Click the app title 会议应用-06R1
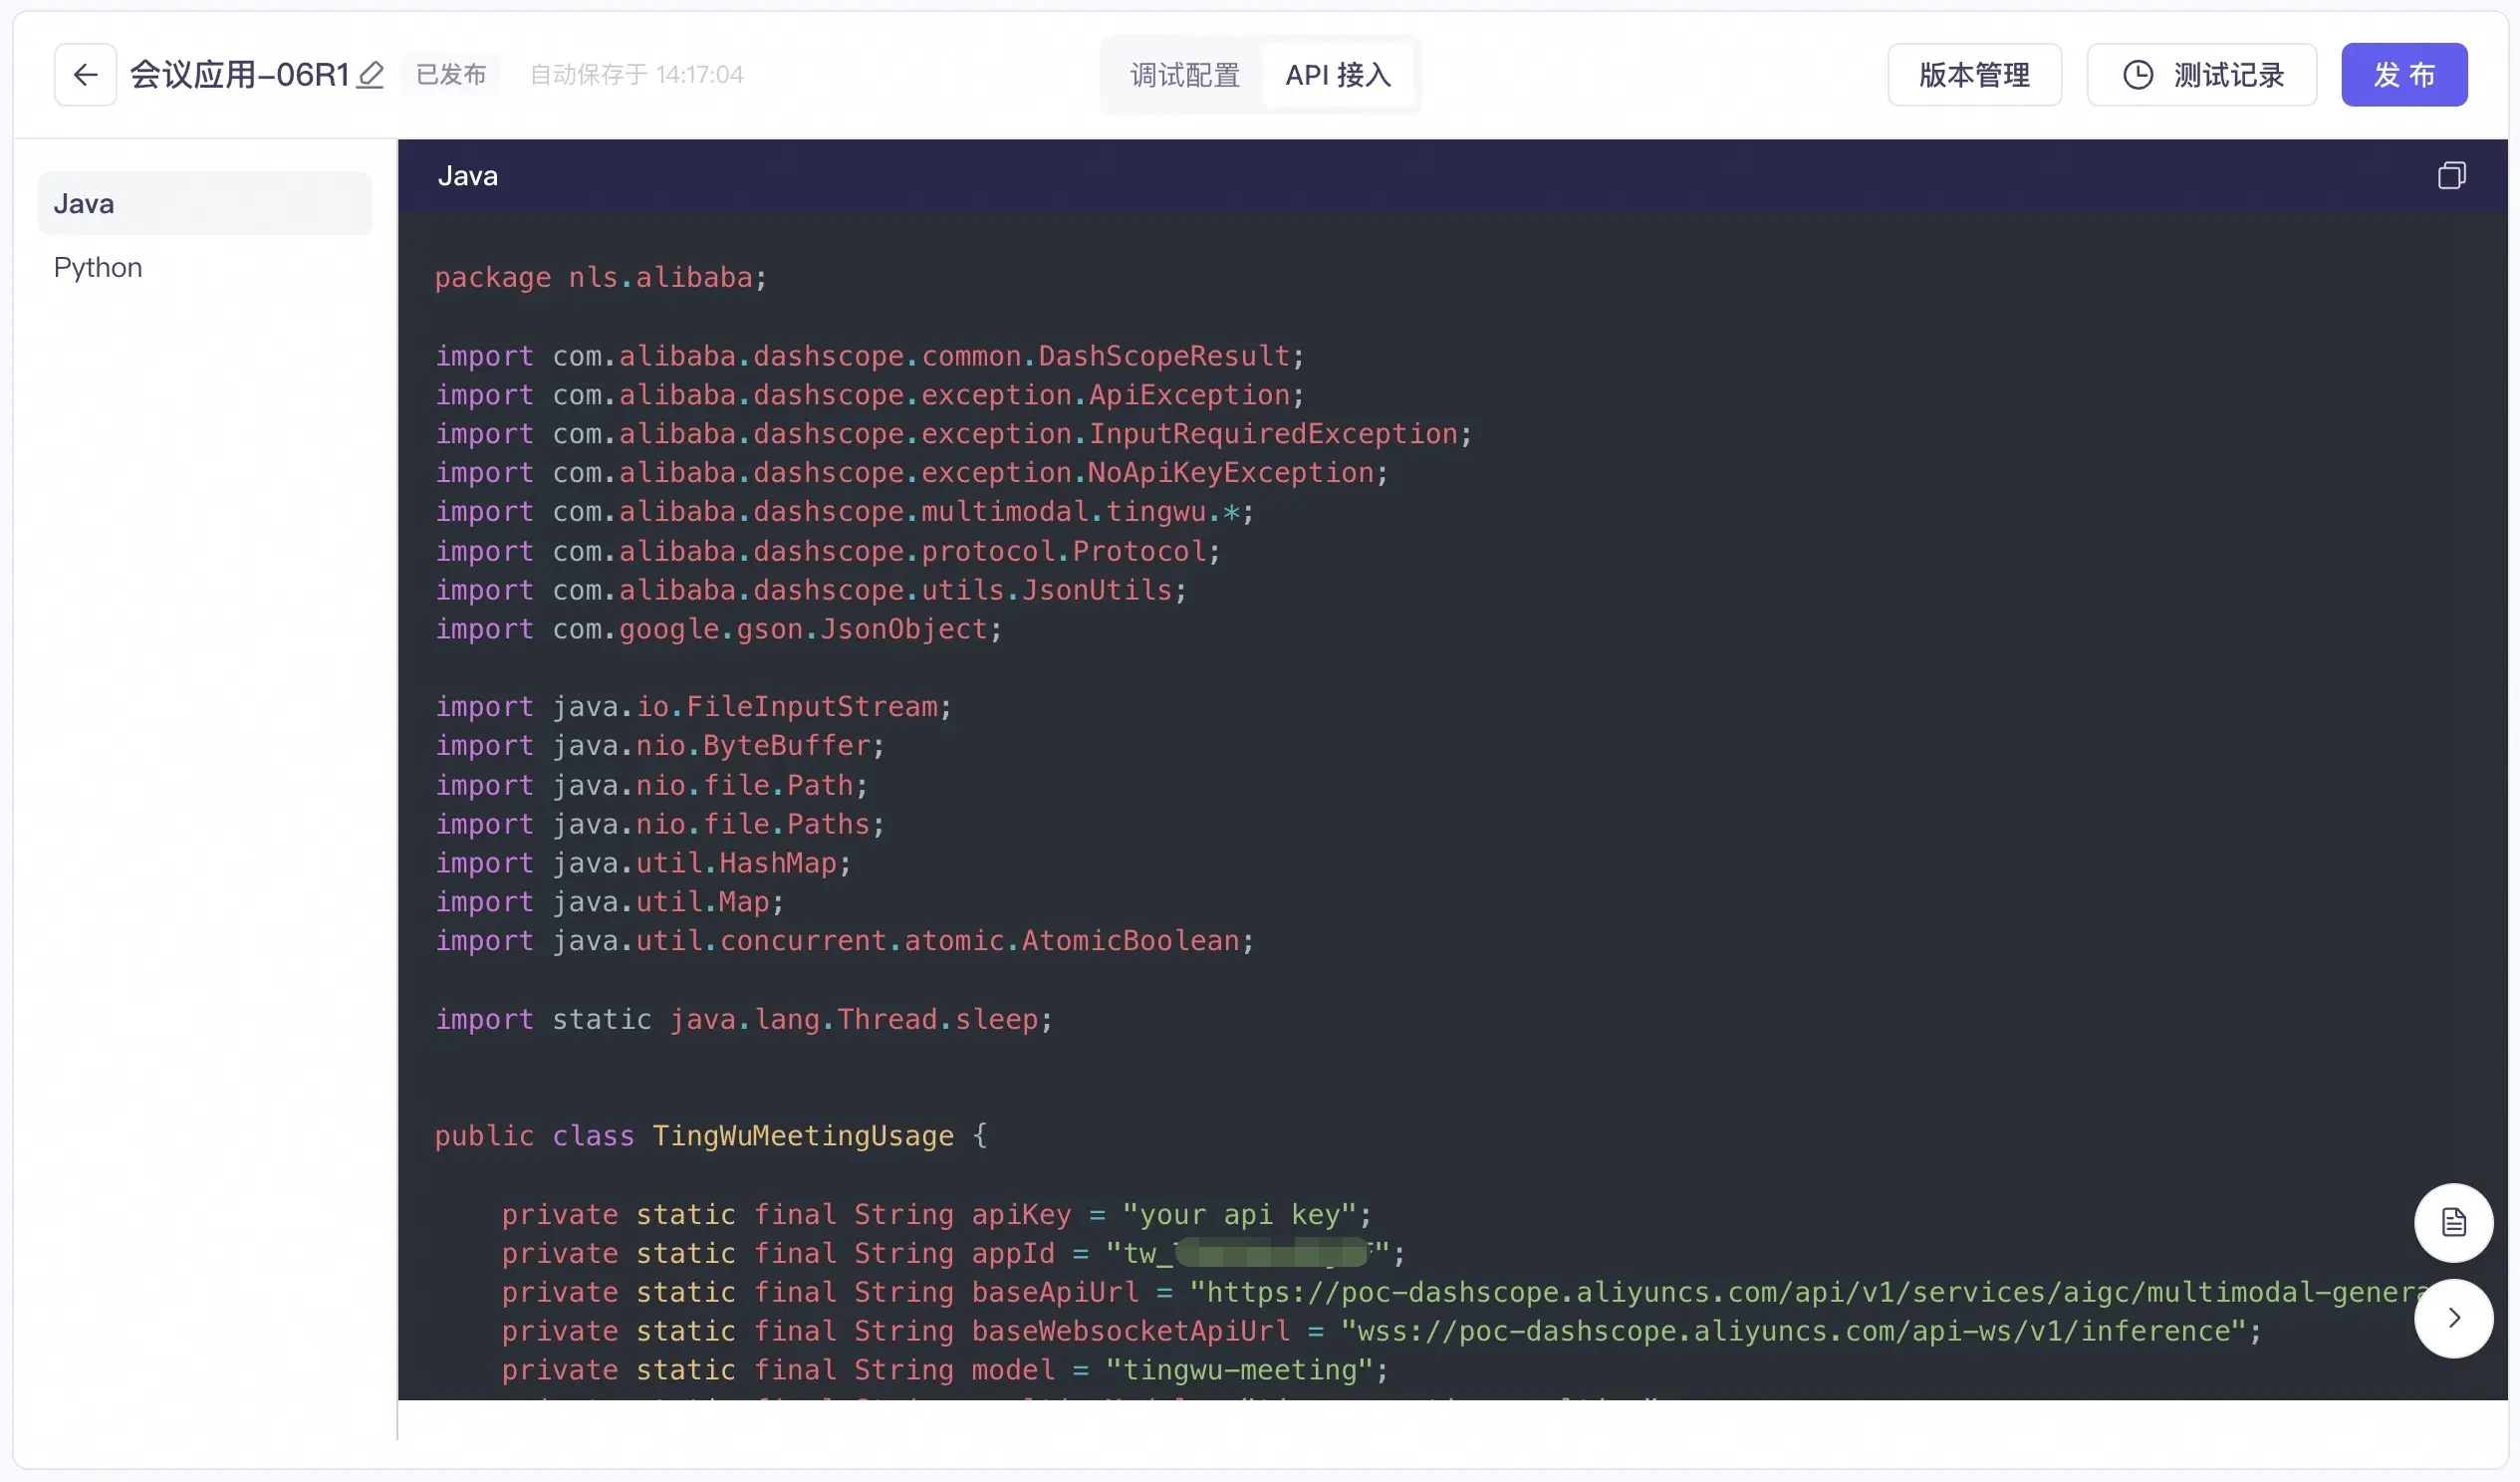This screenshot has width=2520, height=1482. click(240, 75)
